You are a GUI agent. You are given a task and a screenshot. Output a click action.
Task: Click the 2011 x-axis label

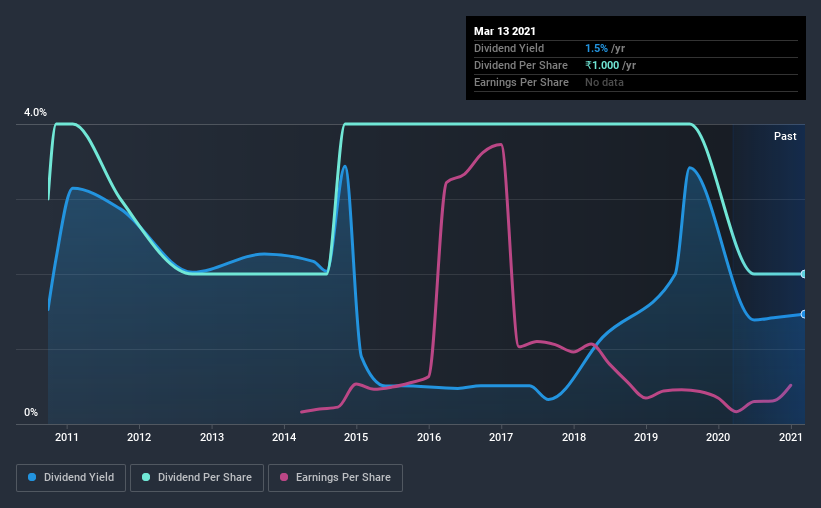click(x=66, y=437)
